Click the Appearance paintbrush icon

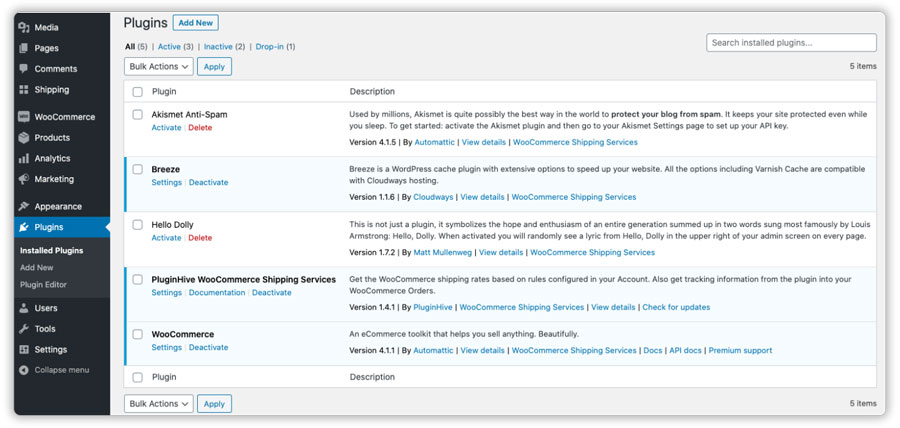coord(24,206)
